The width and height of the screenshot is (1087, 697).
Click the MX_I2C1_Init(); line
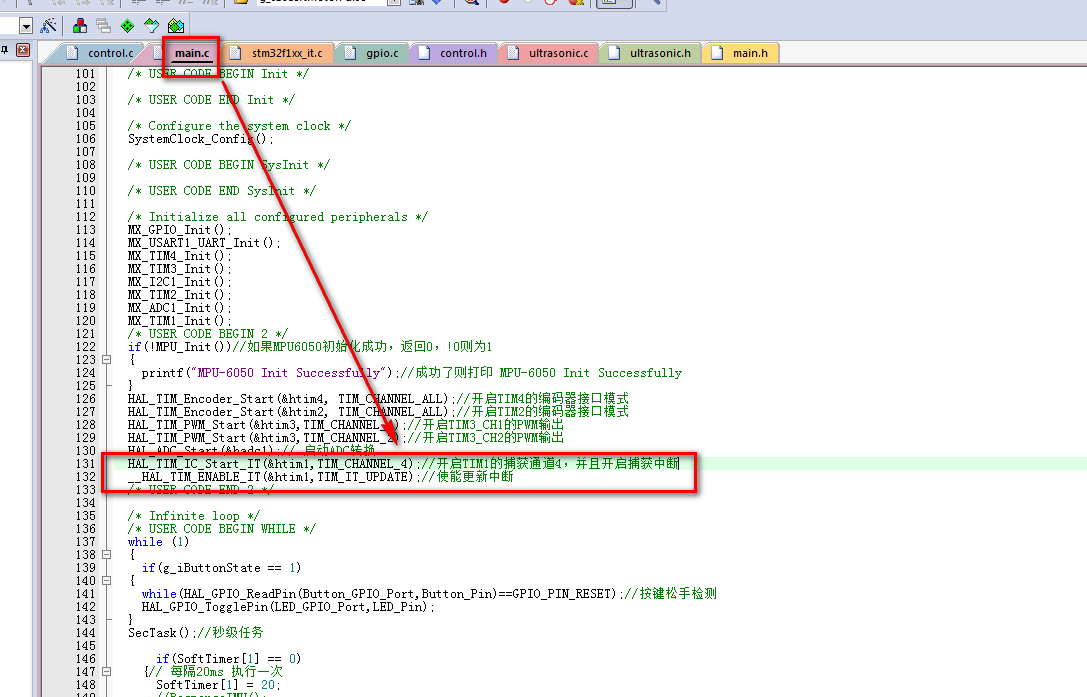point(179,282)
